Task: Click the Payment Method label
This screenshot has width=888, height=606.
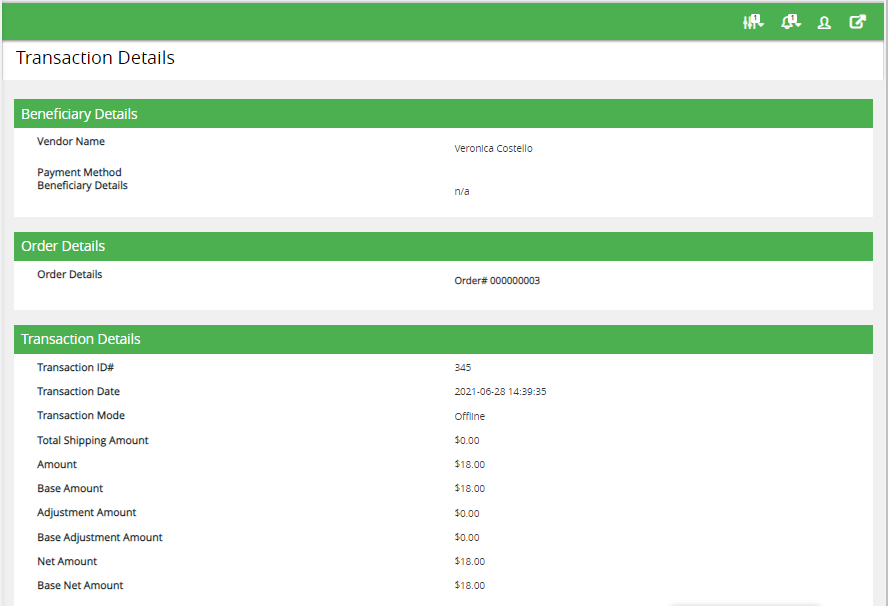Action: pos(79,172)
